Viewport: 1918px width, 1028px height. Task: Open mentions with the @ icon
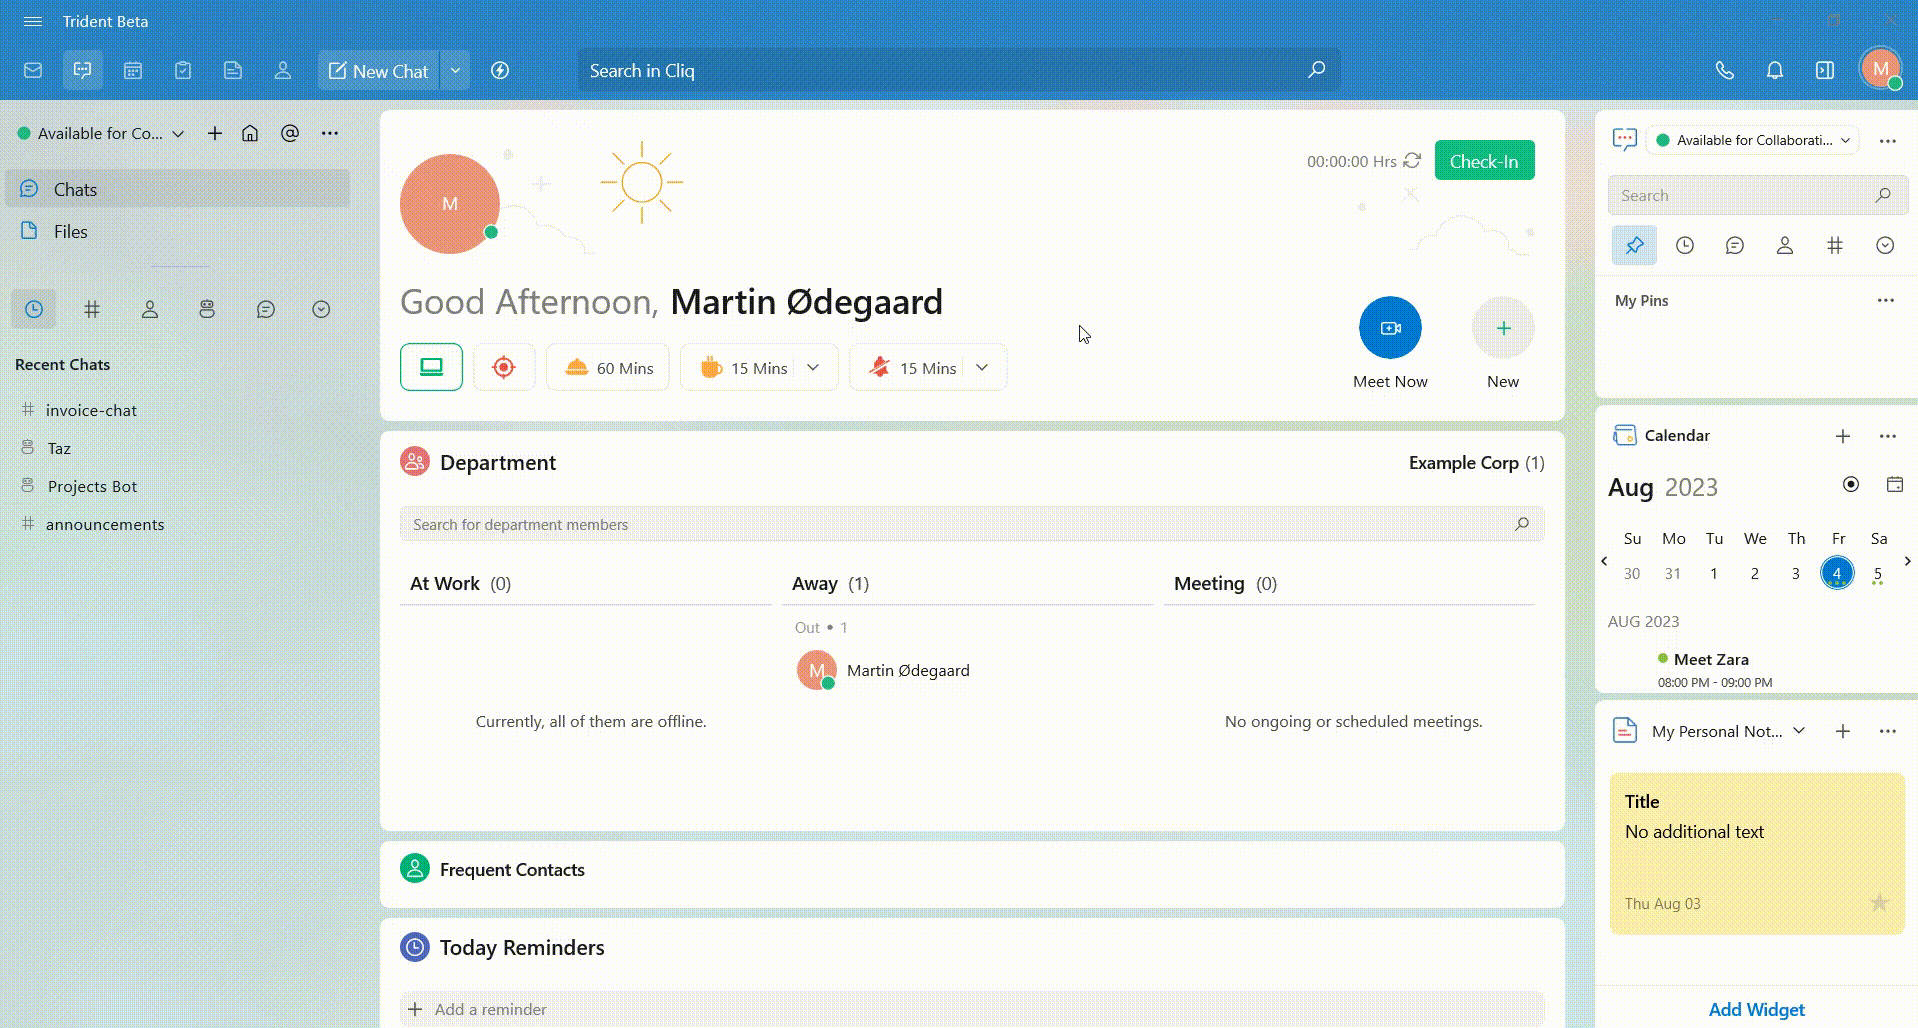point(290,133)
